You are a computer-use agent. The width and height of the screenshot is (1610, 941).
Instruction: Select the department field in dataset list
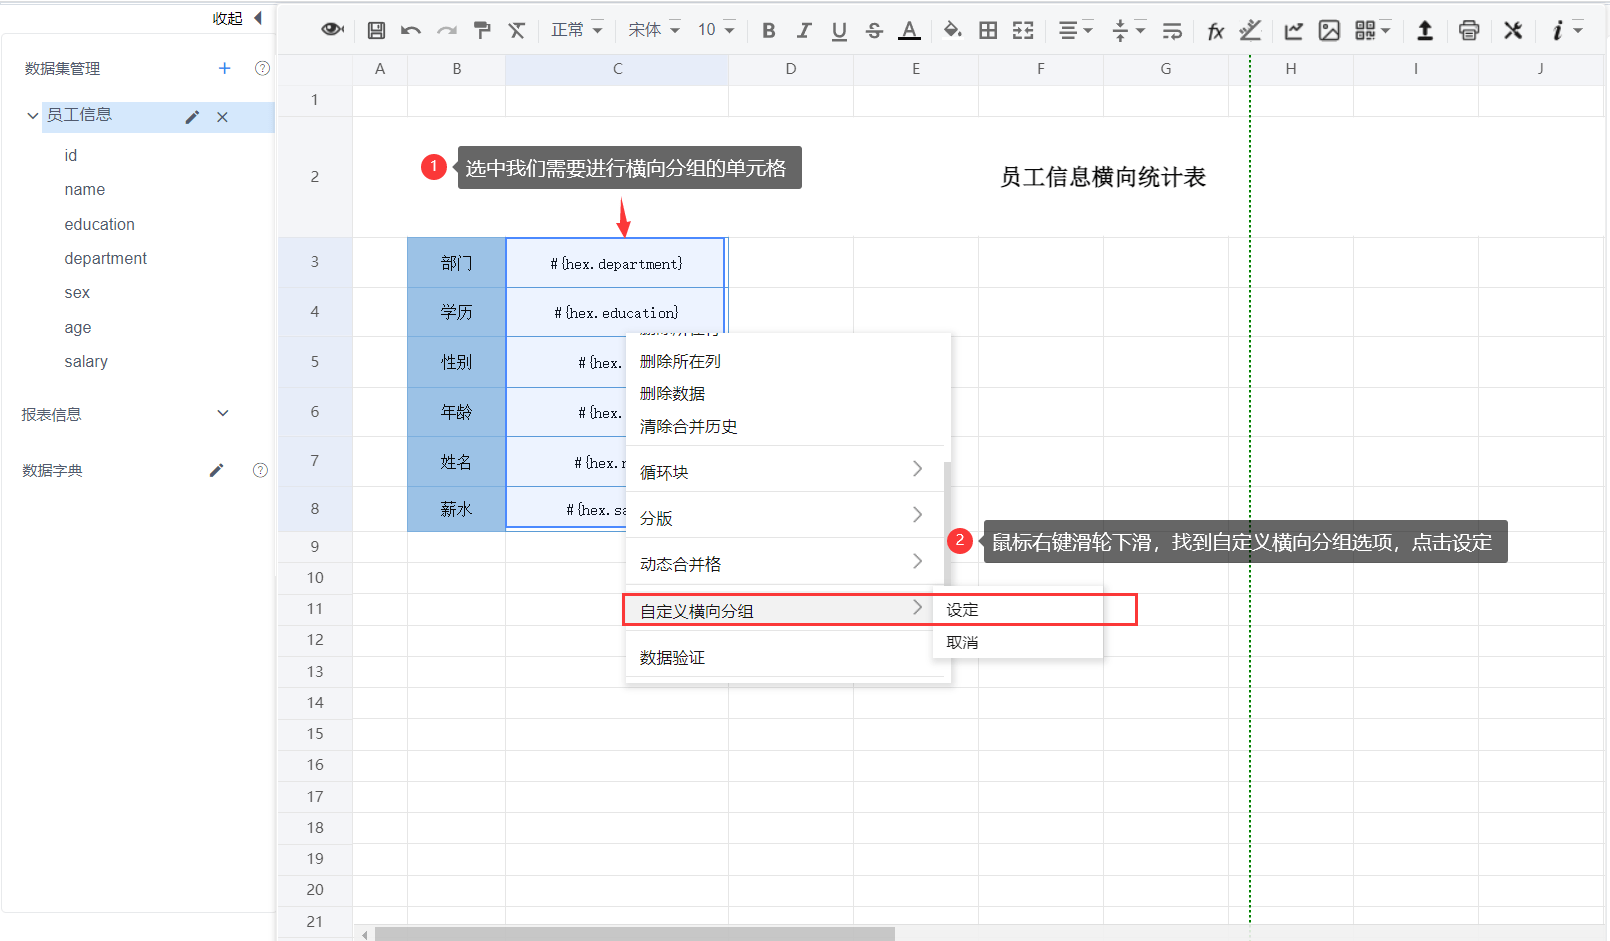coord(105,258)
